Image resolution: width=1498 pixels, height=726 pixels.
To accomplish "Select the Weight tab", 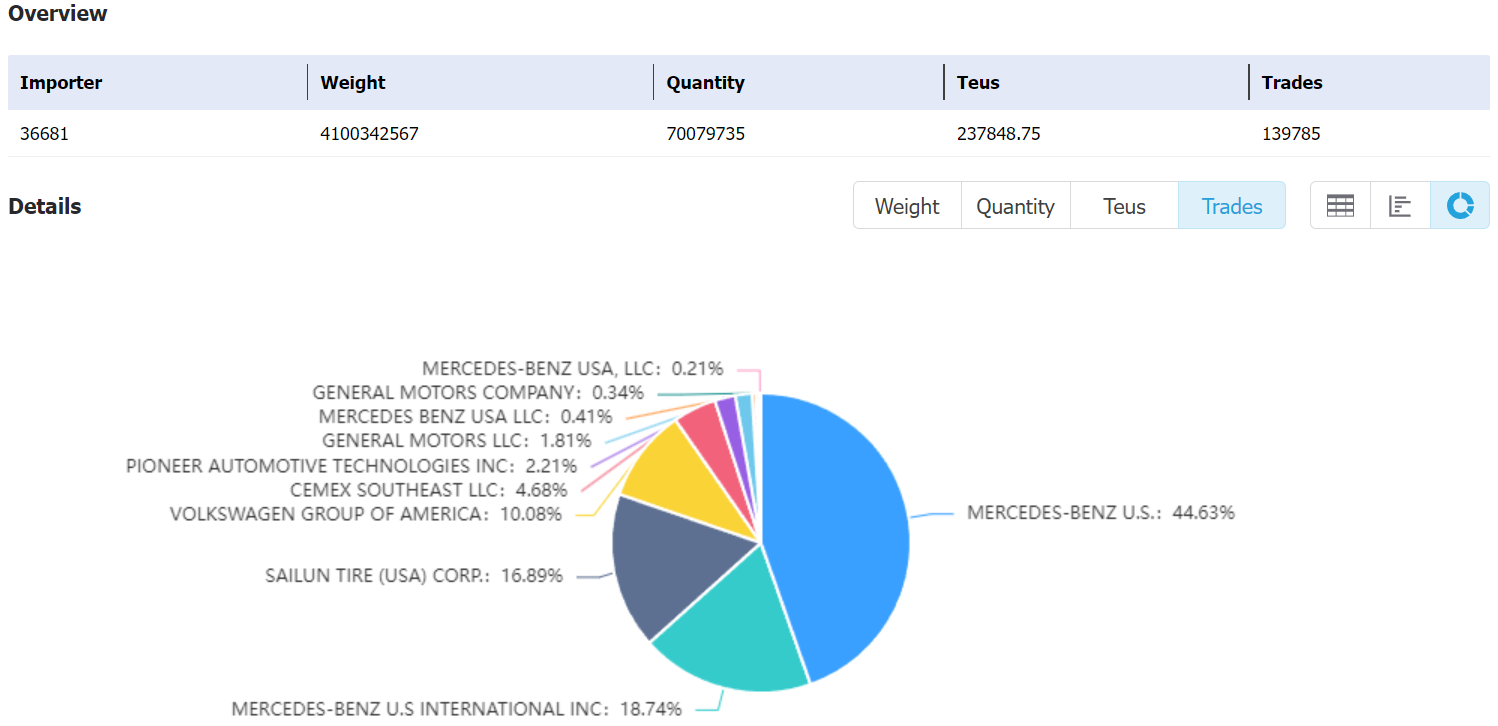I will 907,206.
